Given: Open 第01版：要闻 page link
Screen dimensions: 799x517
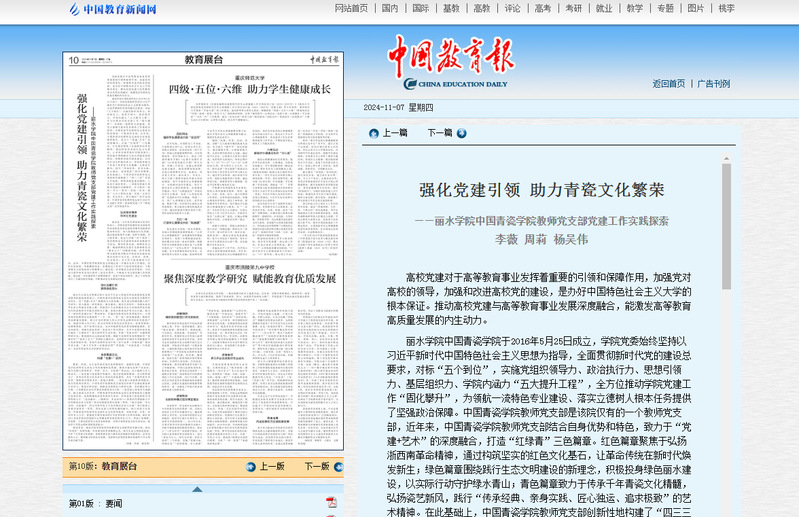Looking at the screenshot, I should [95, 504].
